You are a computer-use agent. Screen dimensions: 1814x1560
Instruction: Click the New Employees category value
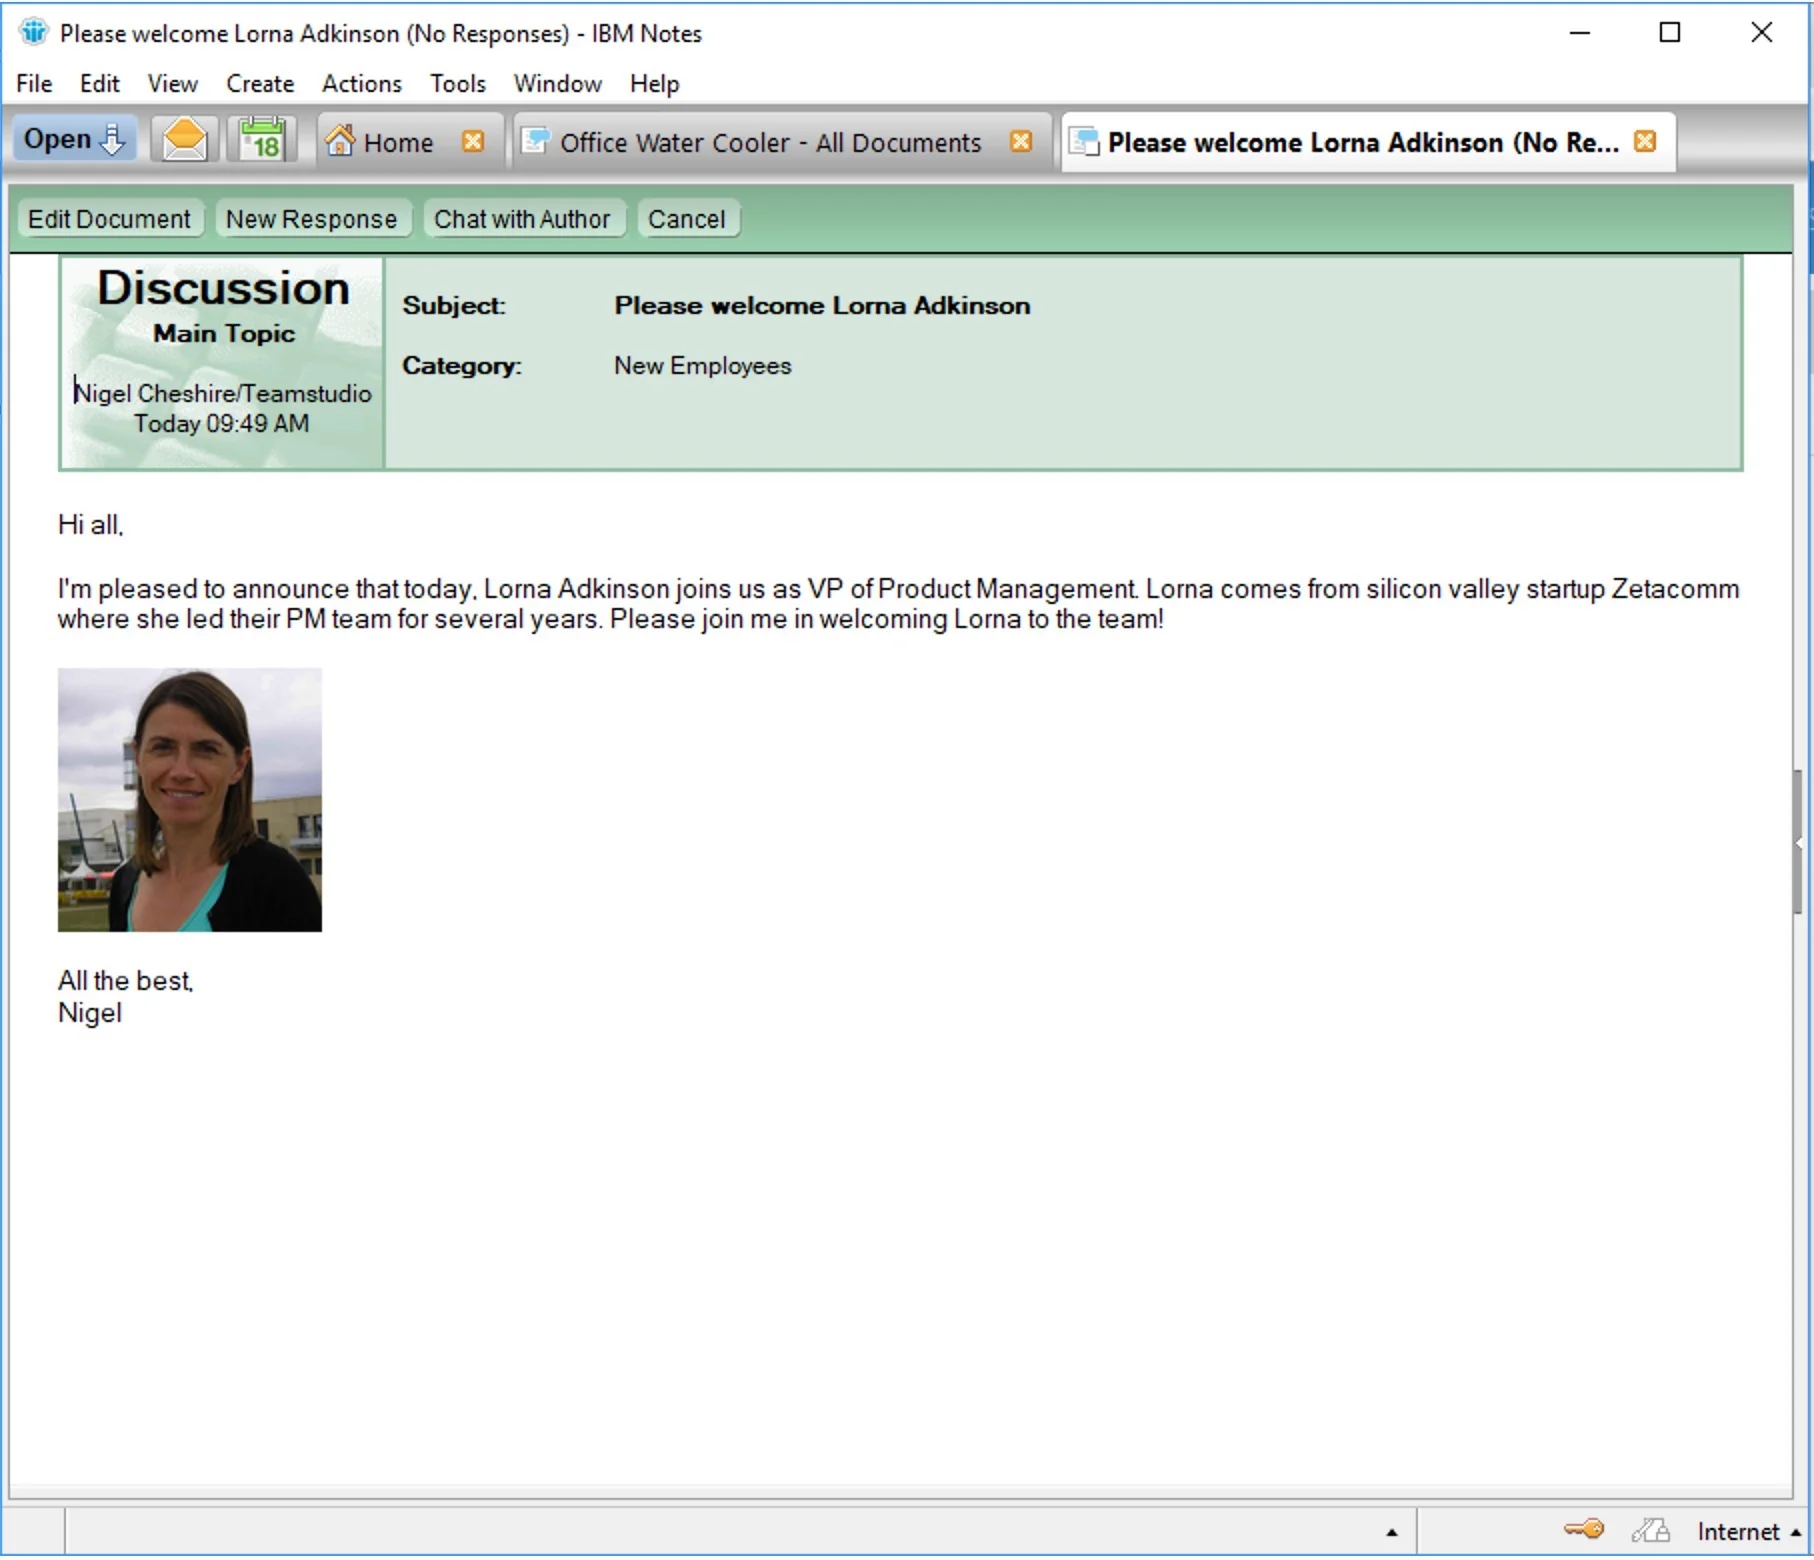pos(702,365)
